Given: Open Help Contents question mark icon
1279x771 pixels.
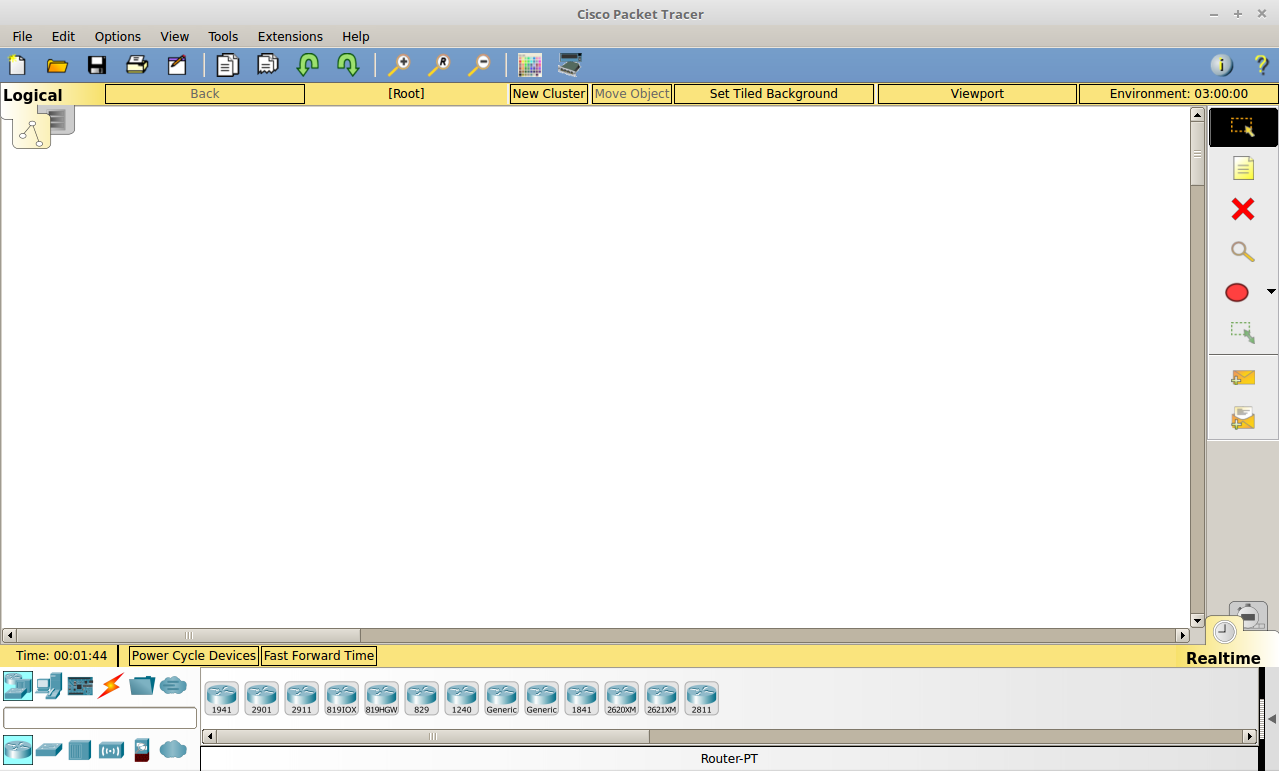Looking at the screenshot, I should coord(1261,66).
